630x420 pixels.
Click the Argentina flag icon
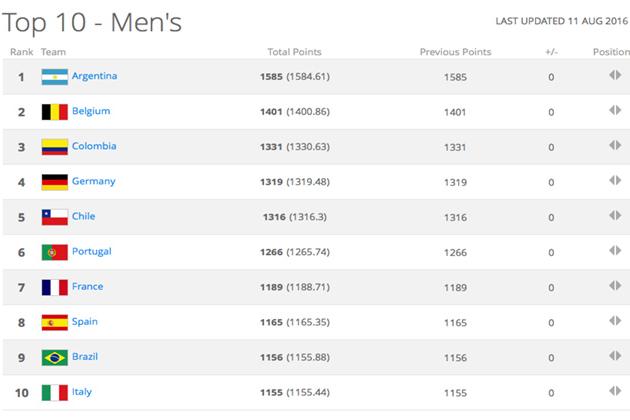click(x=54, y=77)
